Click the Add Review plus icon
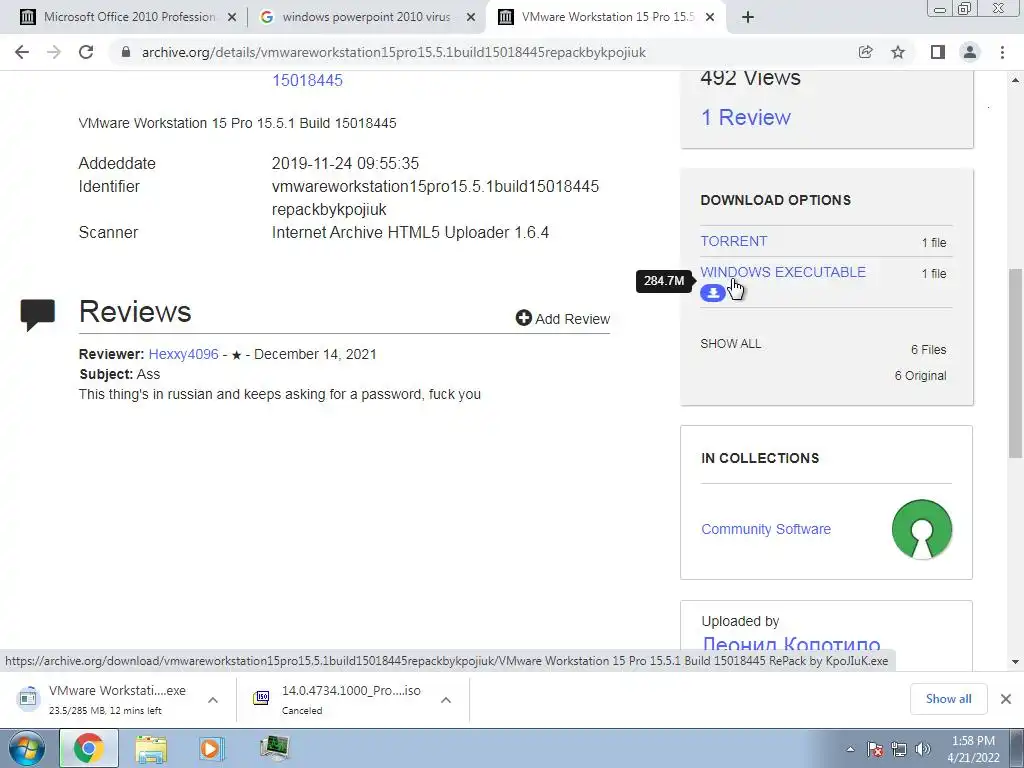 coord(524,318)
